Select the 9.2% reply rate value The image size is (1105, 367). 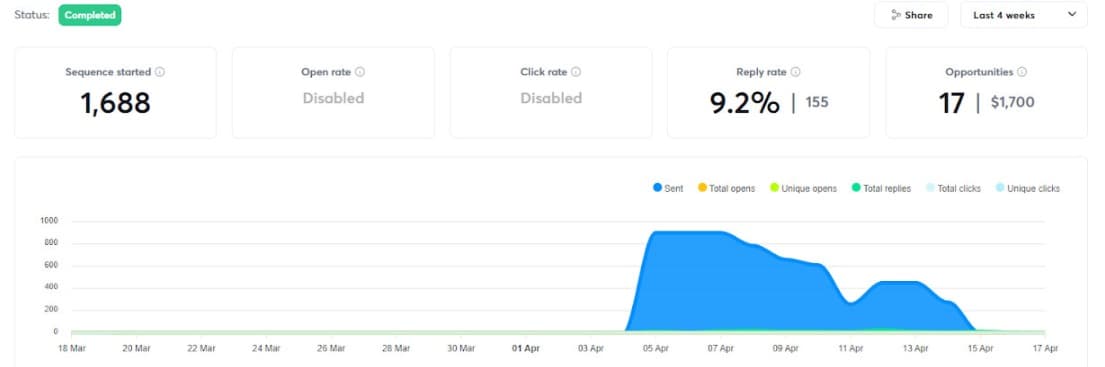coord(744,103)
